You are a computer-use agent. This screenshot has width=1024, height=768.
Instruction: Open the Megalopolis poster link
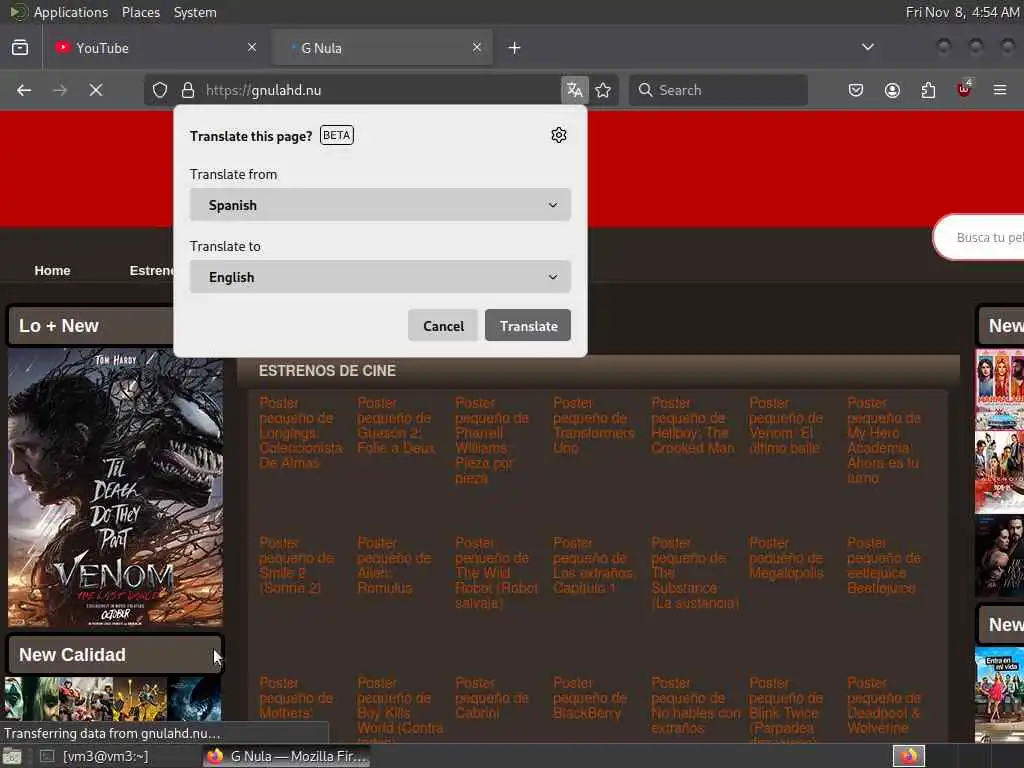(786, 558)
